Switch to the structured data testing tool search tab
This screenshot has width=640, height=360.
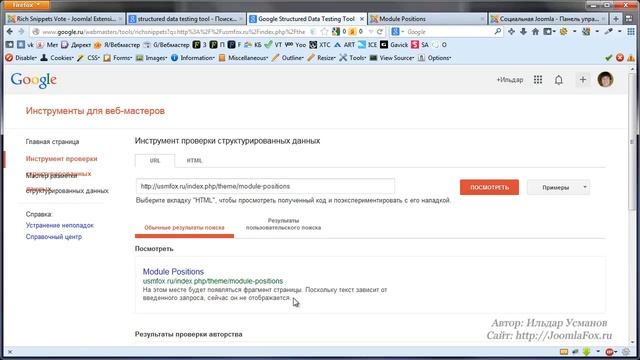pos(187,19)
